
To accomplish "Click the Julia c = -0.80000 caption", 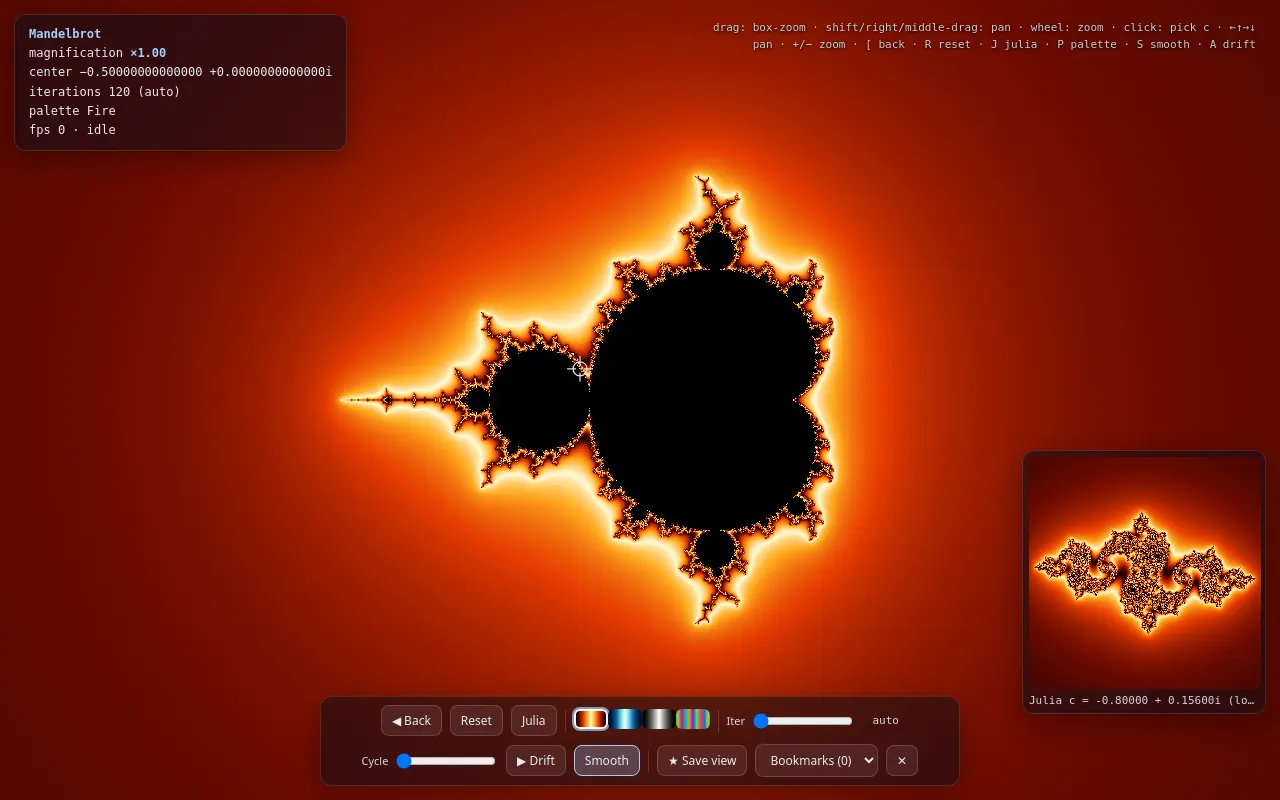I will 1142,700.
